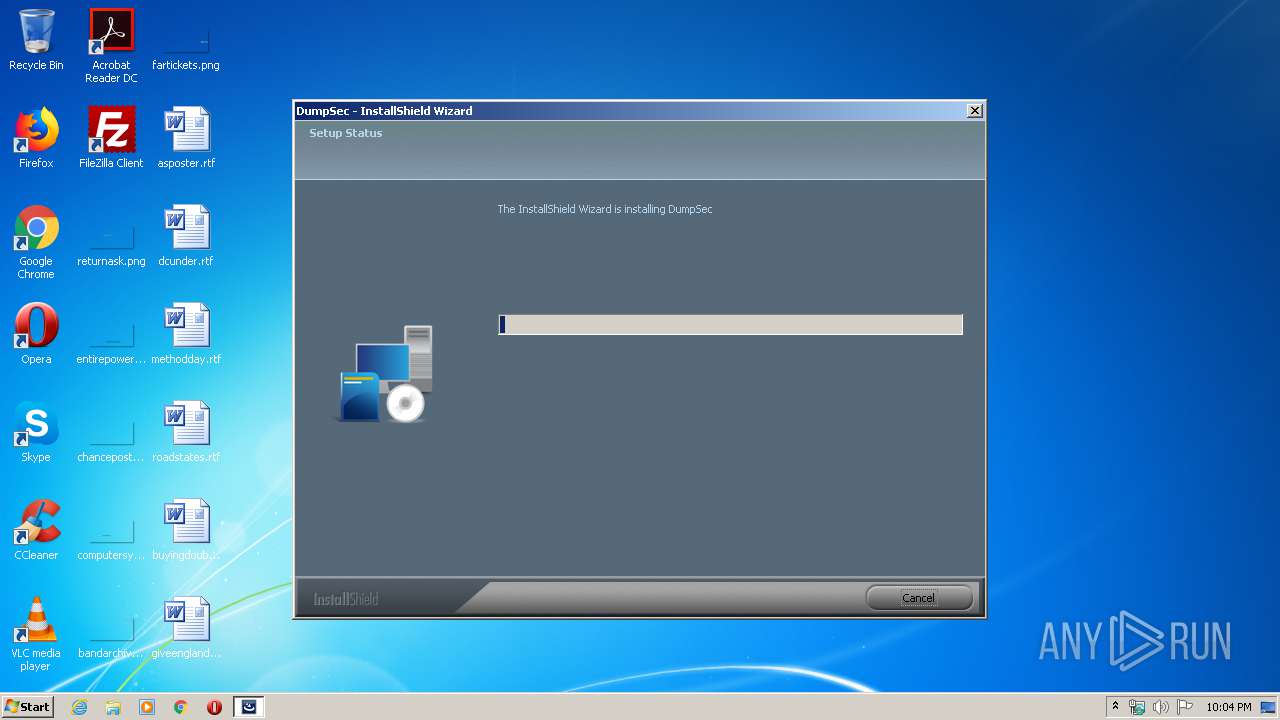Click the 10:04 PM taskbar clock

click(1228, 707)
